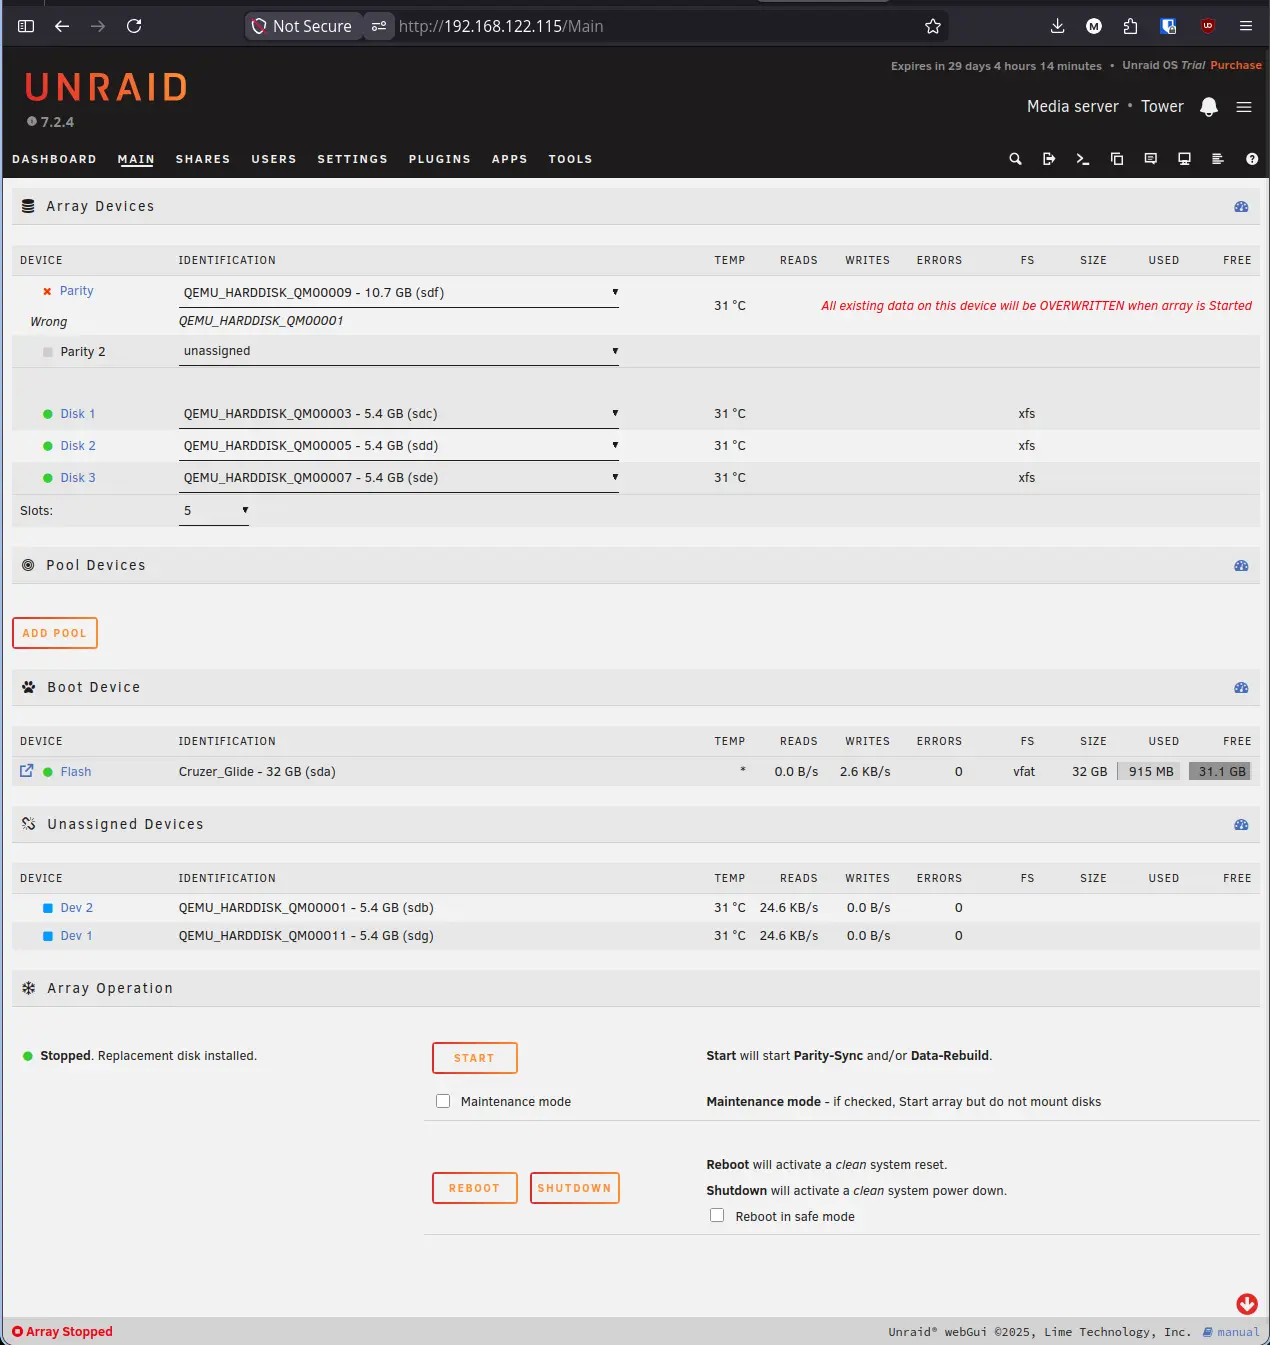1270x1345 pixels.
Task: Open the Flash device link
Action: [76, 772]
